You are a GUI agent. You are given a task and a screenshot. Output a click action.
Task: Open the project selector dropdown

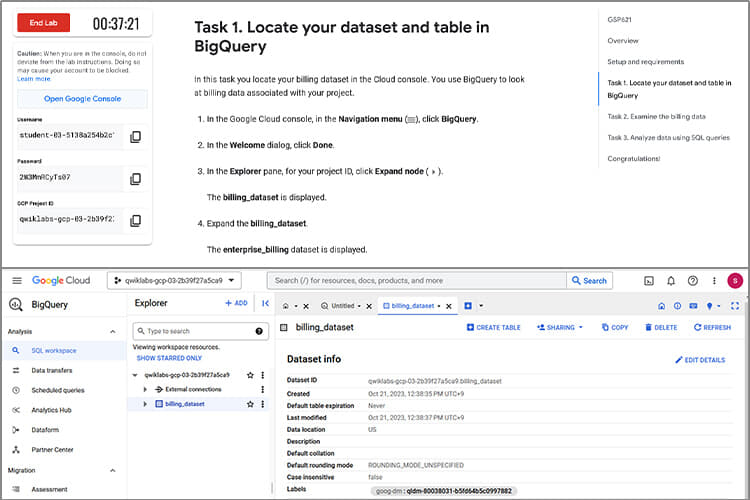[176, 281]
